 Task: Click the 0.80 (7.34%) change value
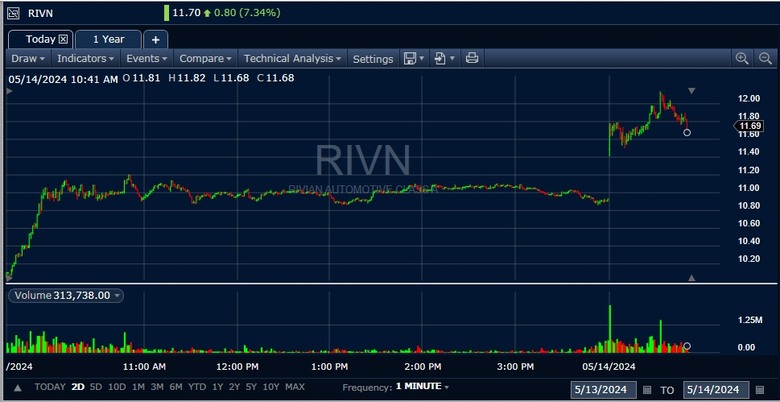coord(247,13)
